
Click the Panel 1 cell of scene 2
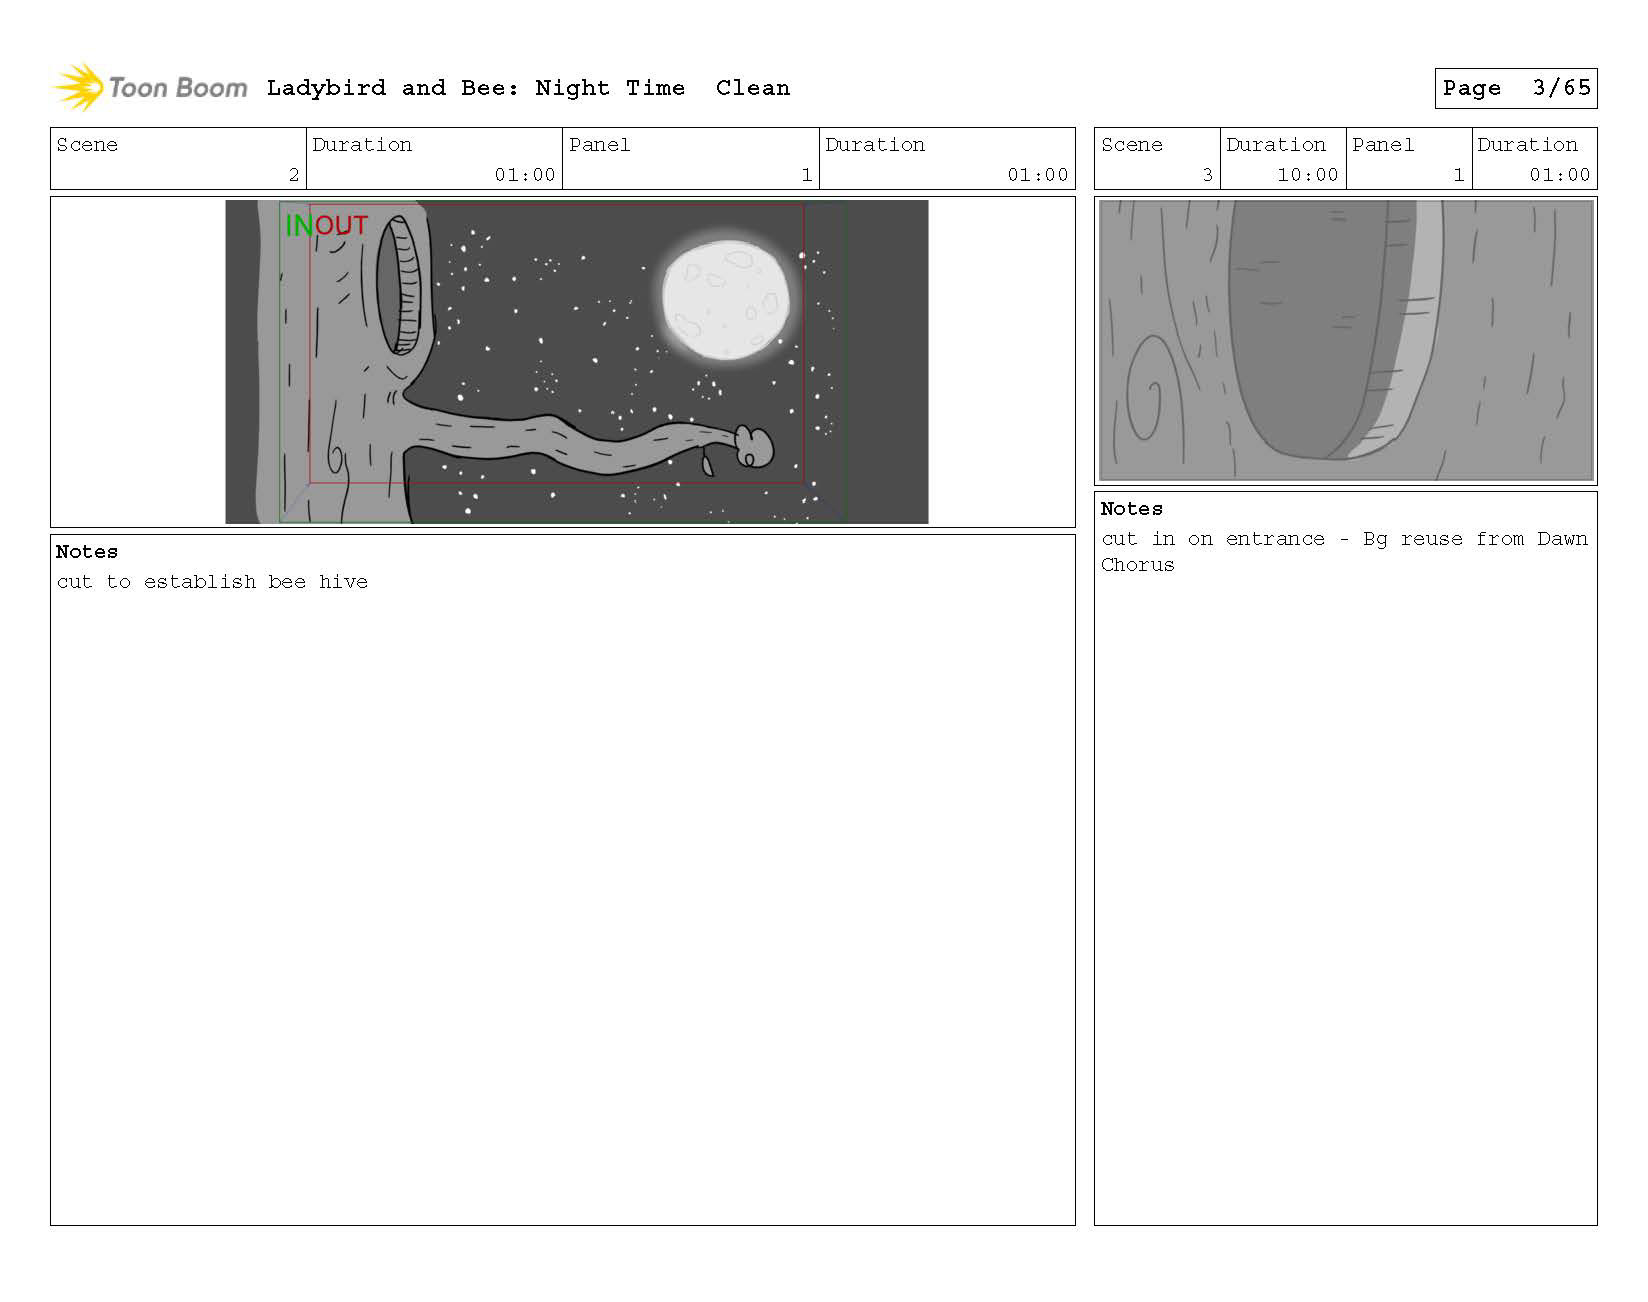coord(691,158)
